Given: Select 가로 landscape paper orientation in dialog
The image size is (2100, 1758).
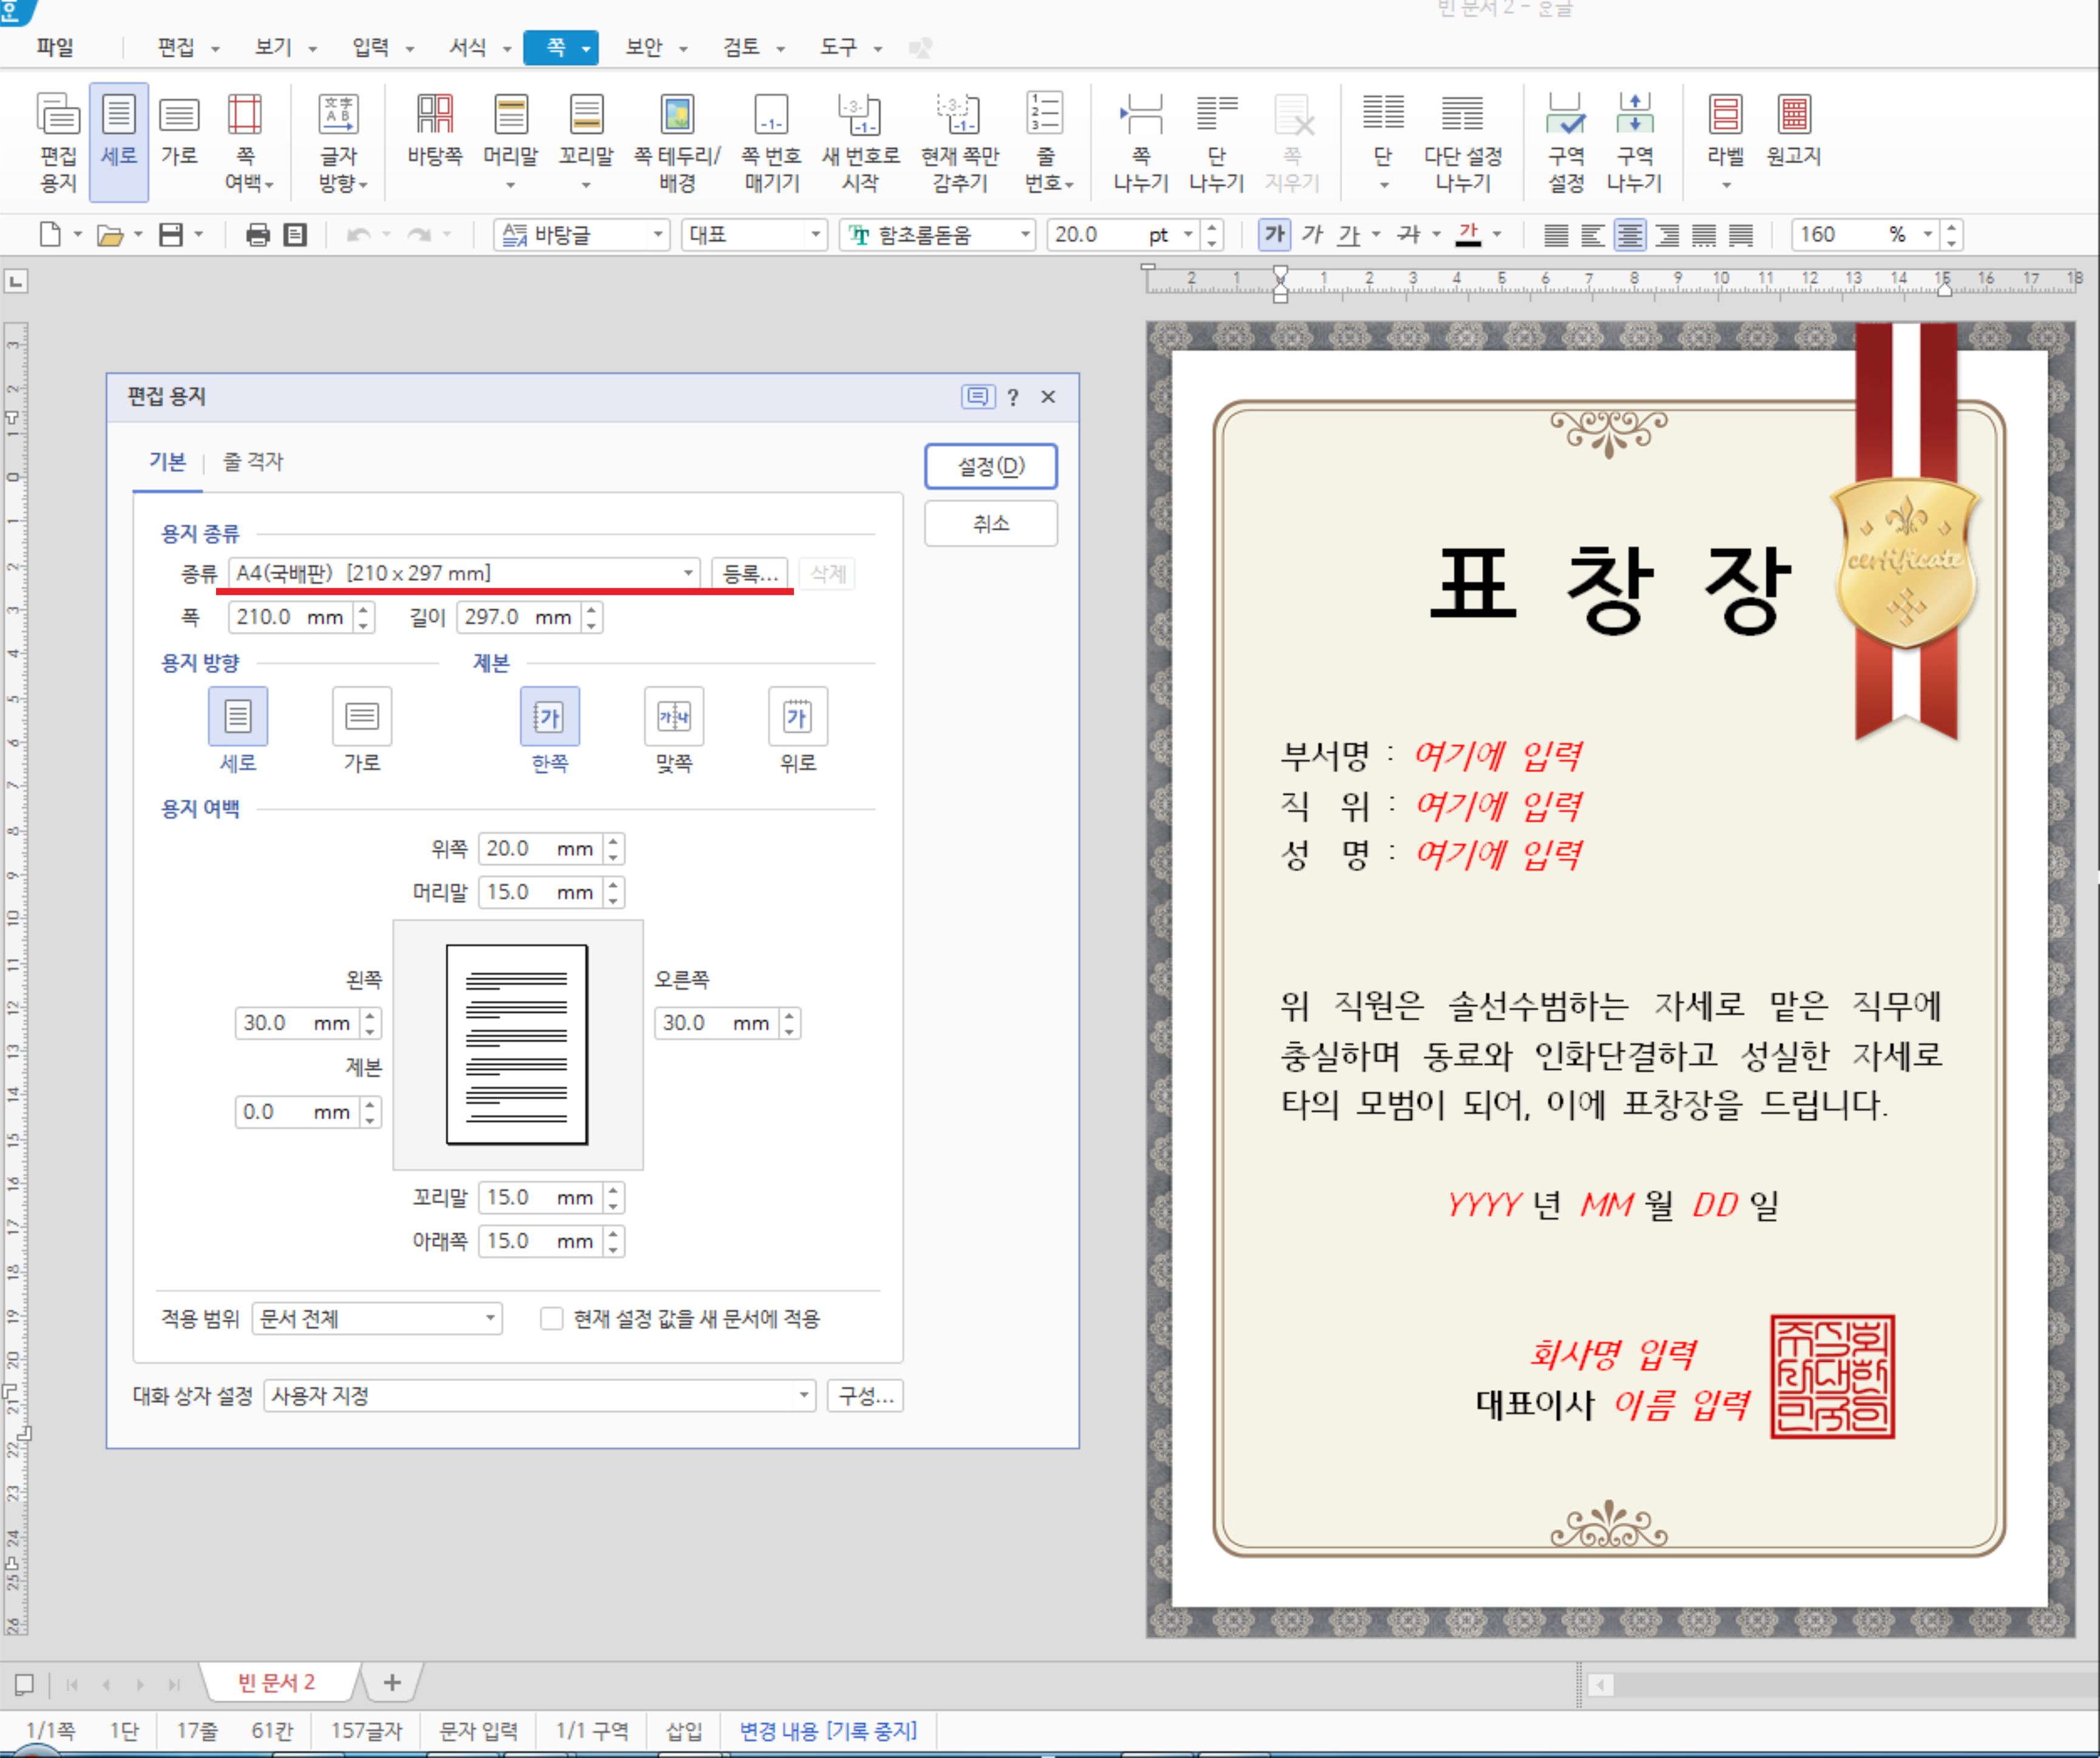Looking at the screenshot, I should coord(362,717).
